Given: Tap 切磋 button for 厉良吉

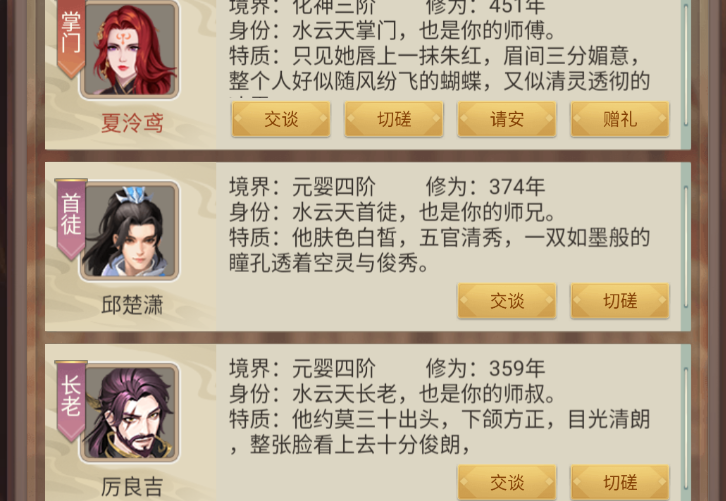Looking at the screenshot, I should click(x=620, y=482).
